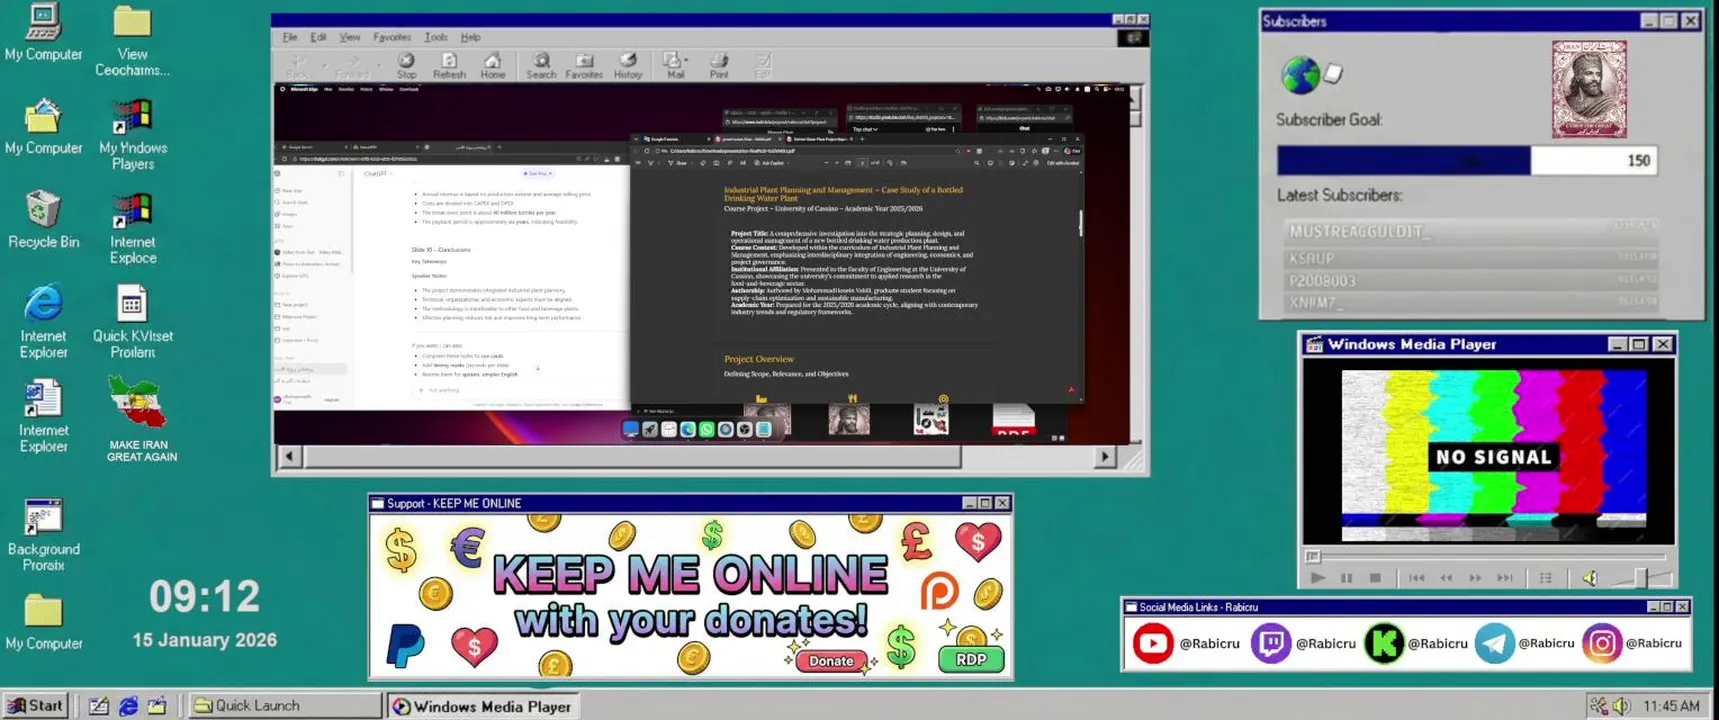The image size is (1719, 720).
Task: Open the Background Proratx desktop icon
Action: pos(43,536)
